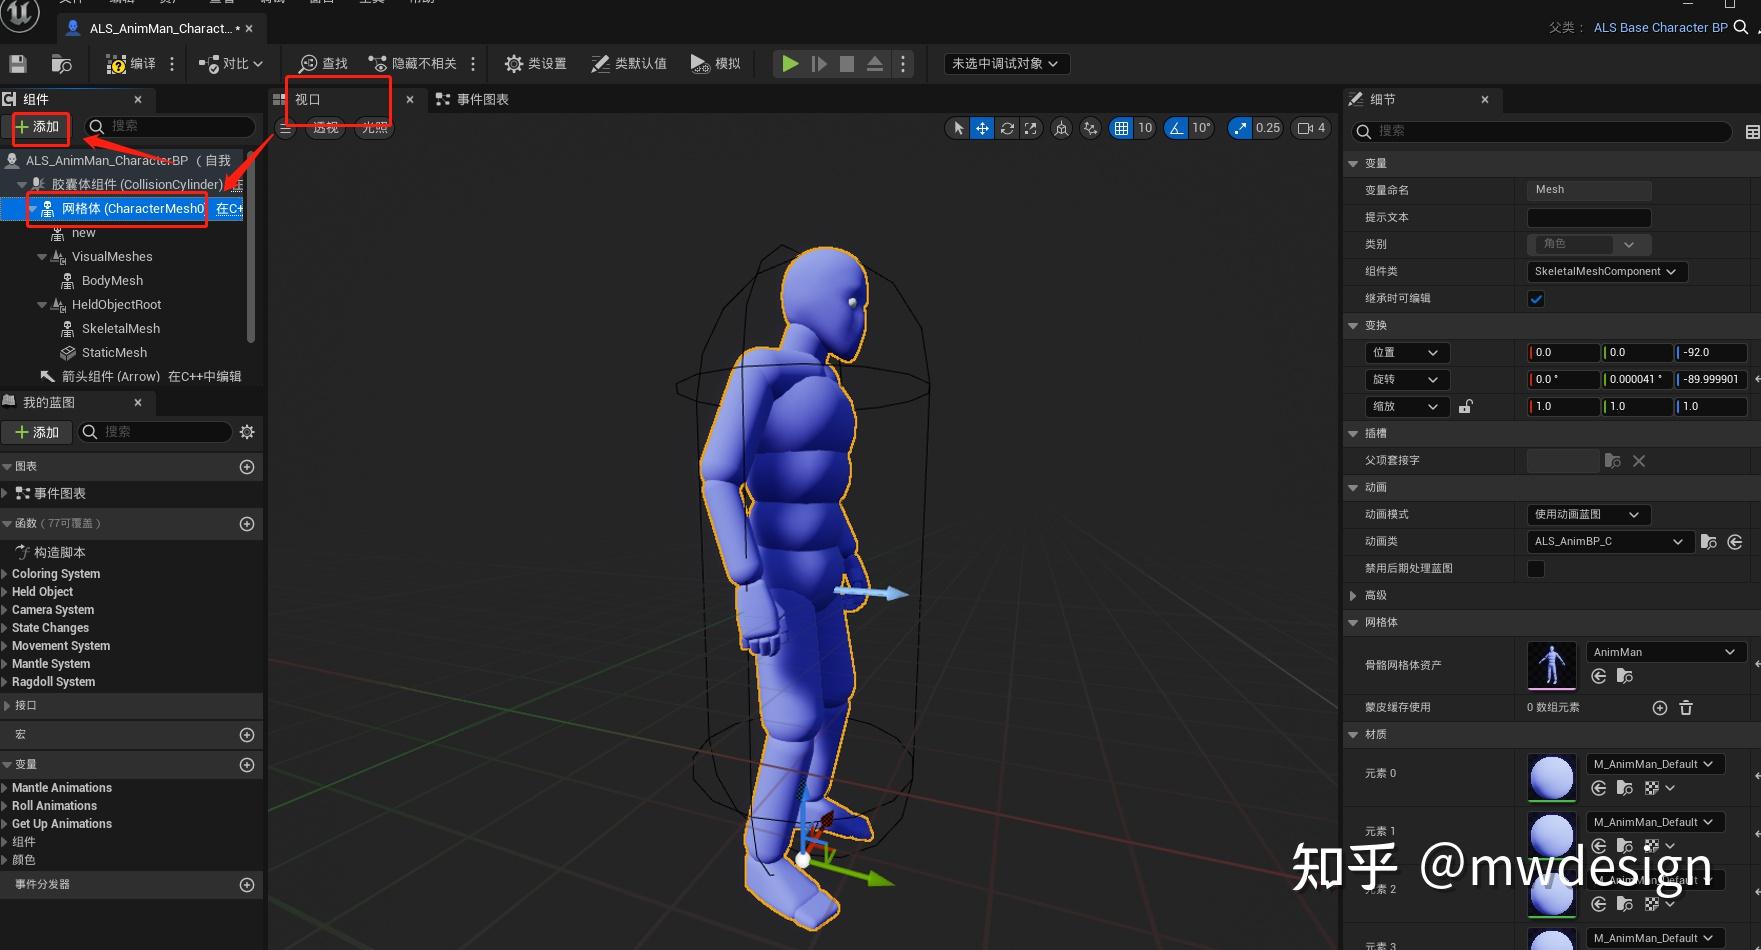Screen dimensions: 1761x950
Task: Click the scale lock icon
Action: [1465, 407]
